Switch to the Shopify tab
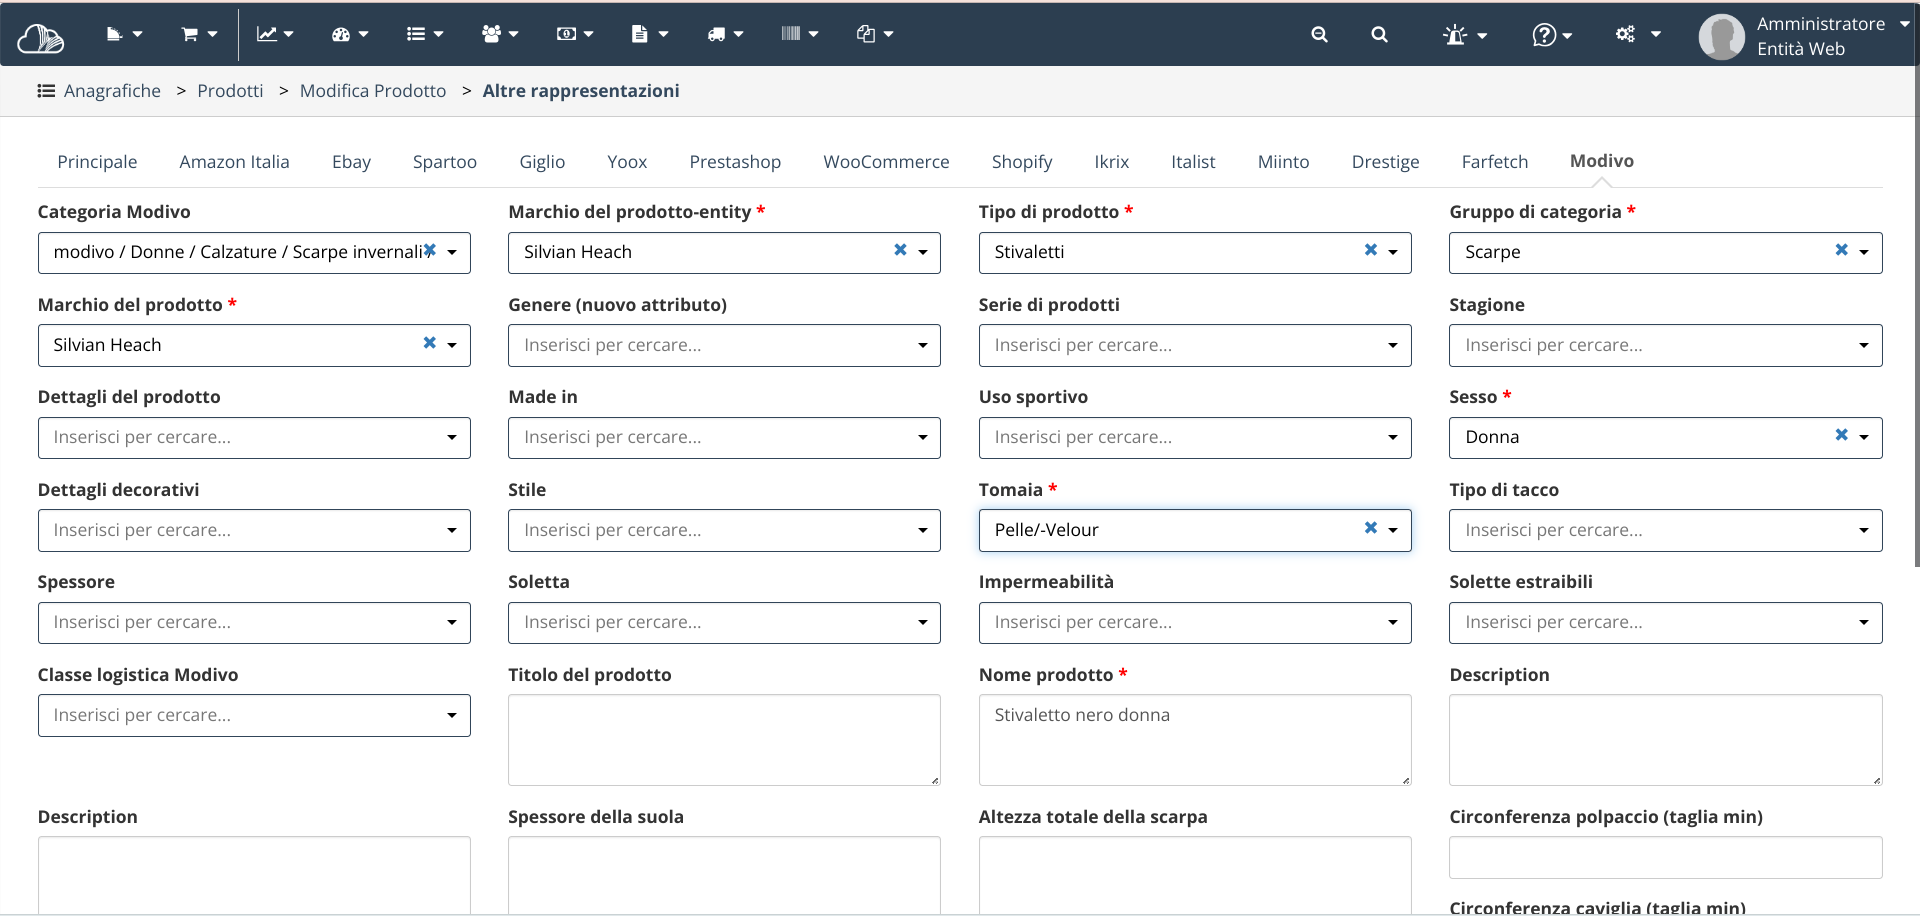This screenshot has height=916, width=1920. pos(1022,162)
